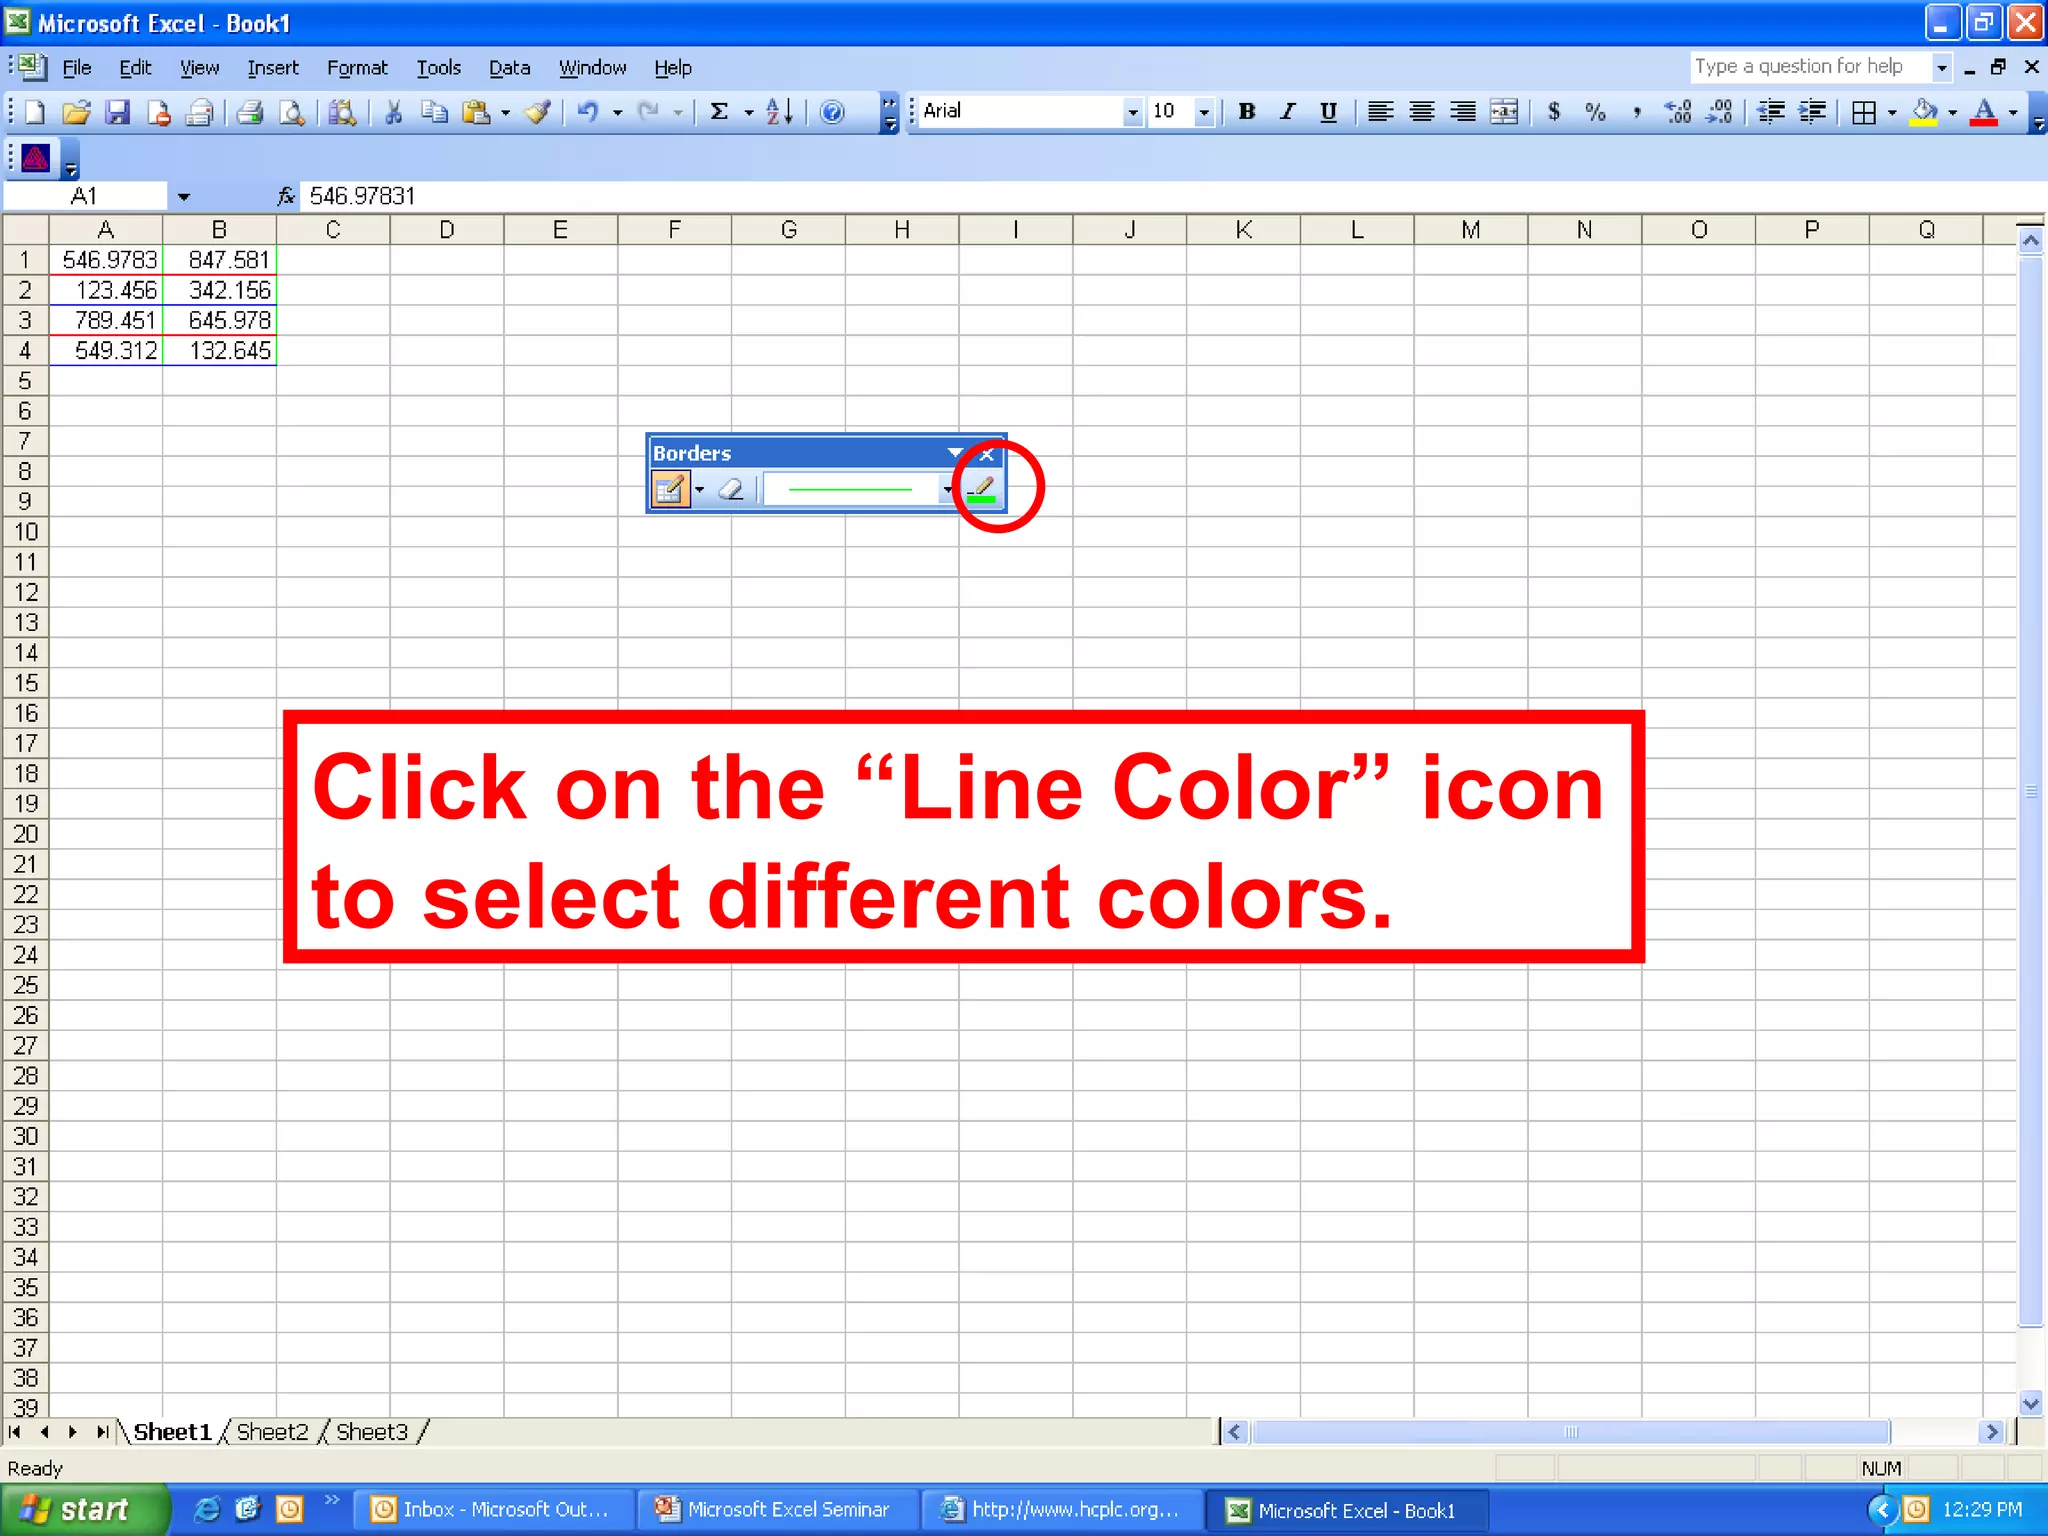This screenshot has height=1536, width=2048.
Task: Click the vertical scrollbar down arrow
Action: pyautogui.click(x=2030, y=1403)
